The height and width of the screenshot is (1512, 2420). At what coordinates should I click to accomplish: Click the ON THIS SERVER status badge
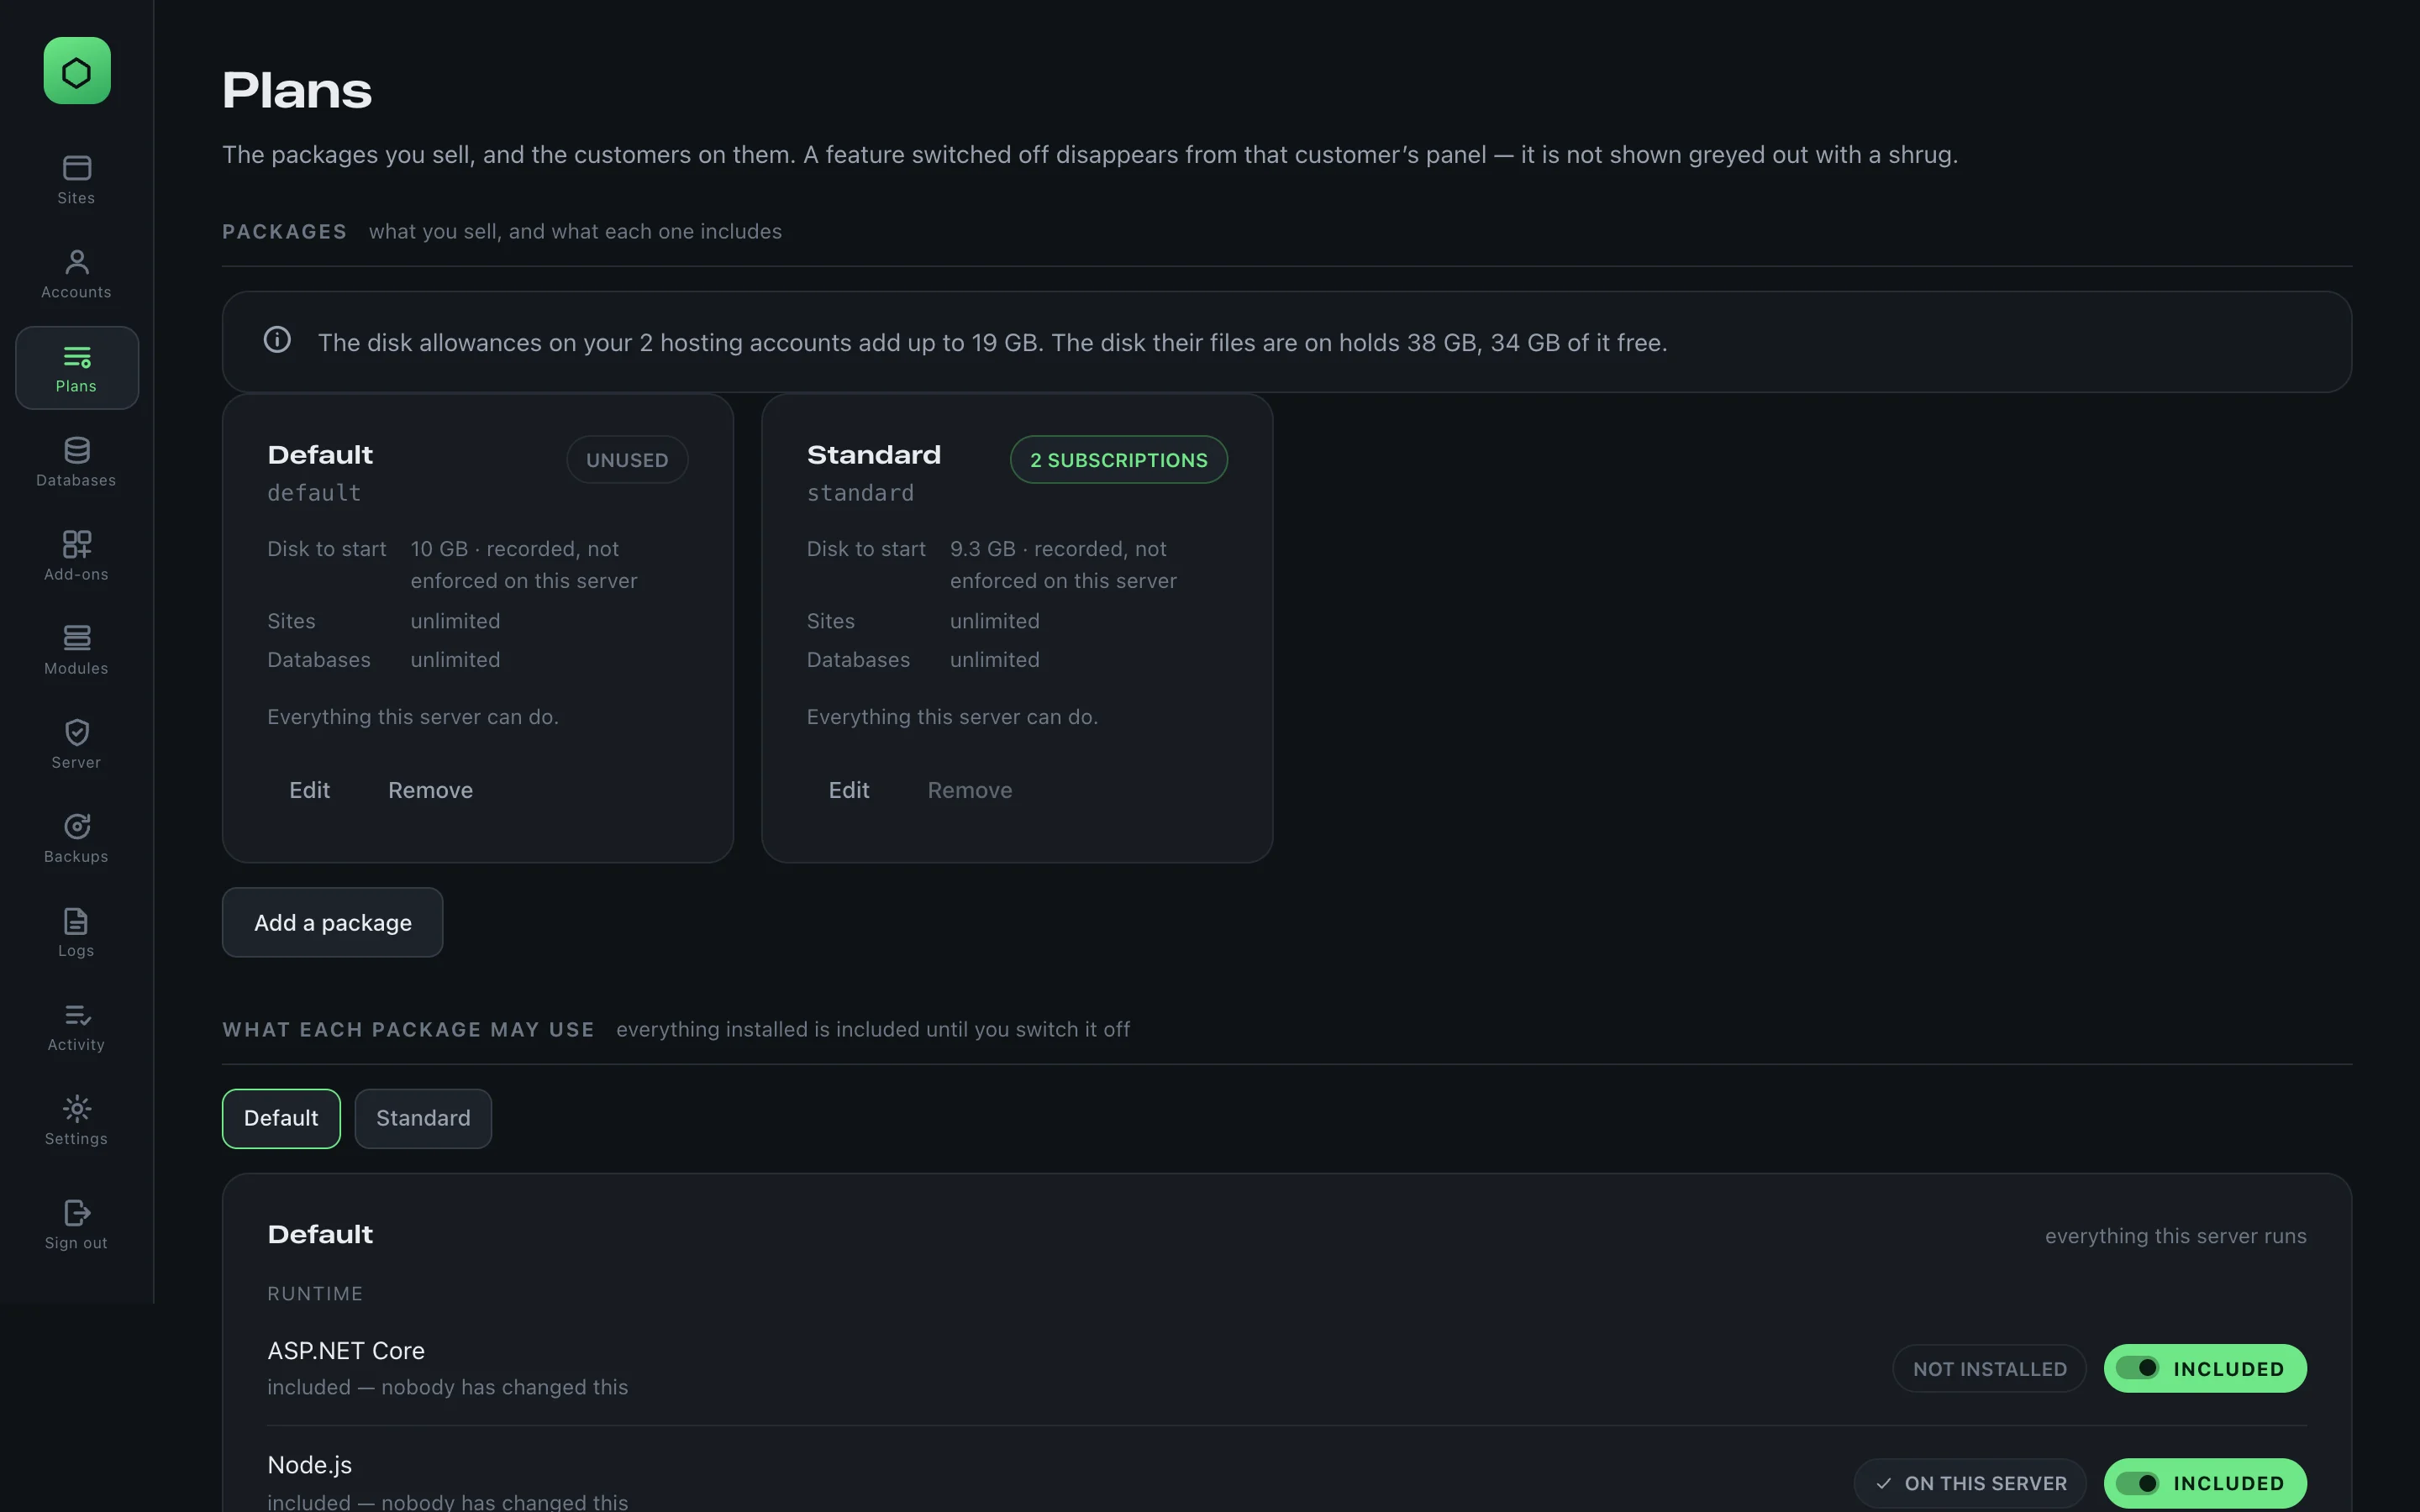tap(1970, 1482)
